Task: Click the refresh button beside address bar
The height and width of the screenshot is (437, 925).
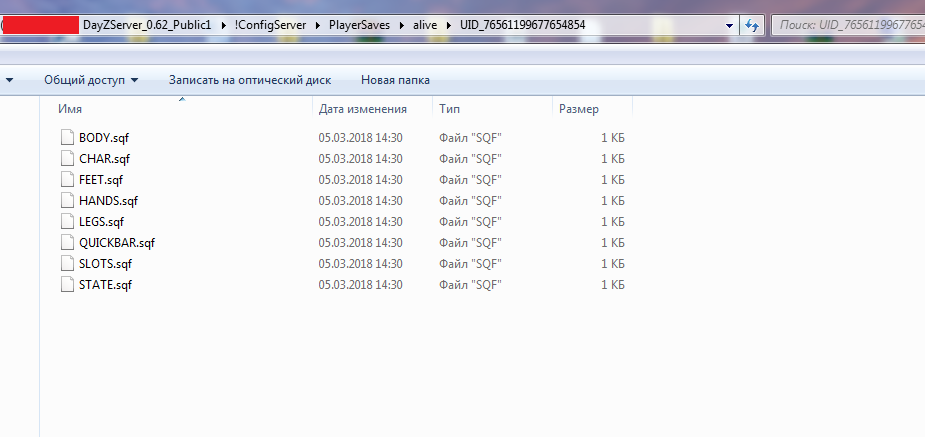Action: (x=752, y=25)
